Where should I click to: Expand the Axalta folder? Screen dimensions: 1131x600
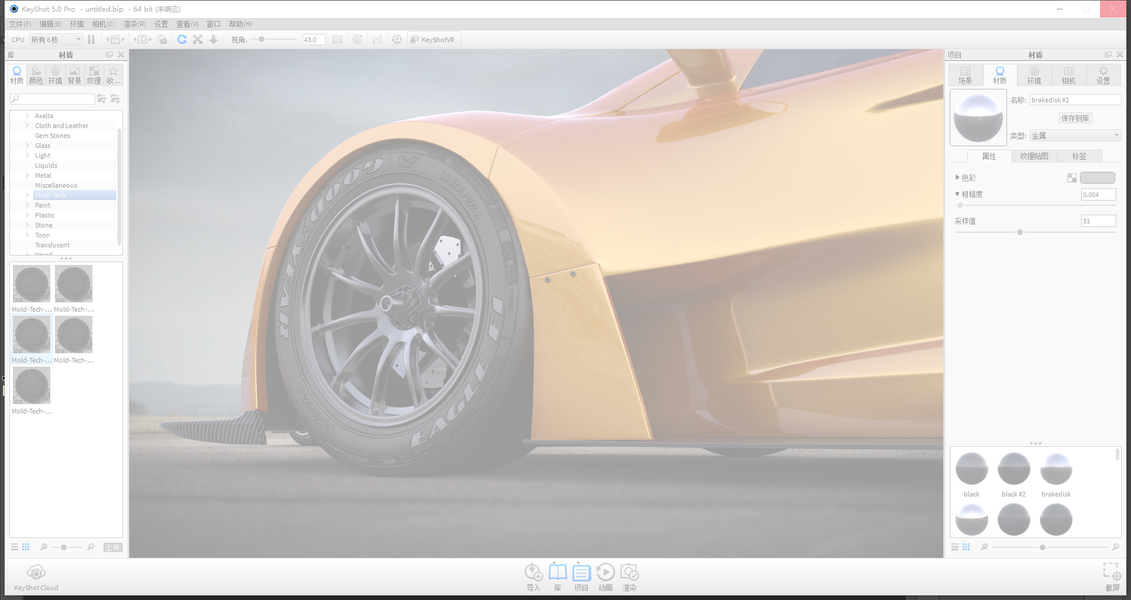click(27, 115)
